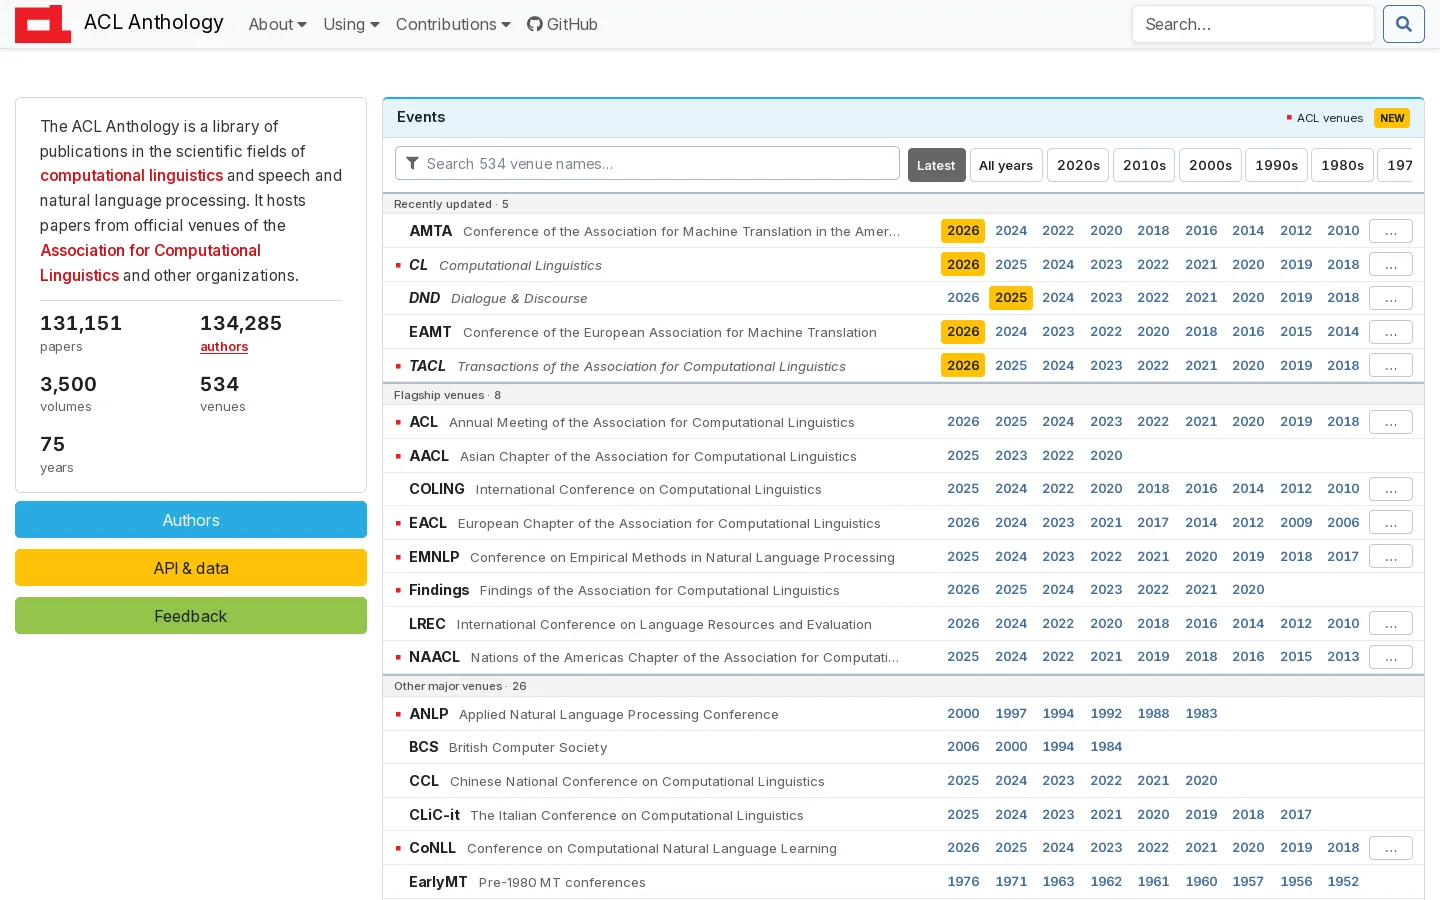Select the All years filter
The height and width of the screenshot is (900, 1440).
(1006, 165)
